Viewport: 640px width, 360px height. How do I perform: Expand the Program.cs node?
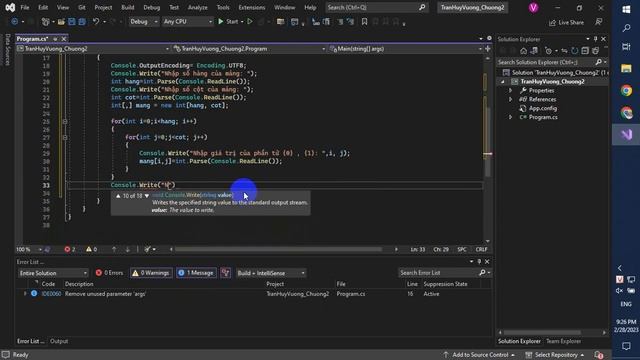[510, 117]
